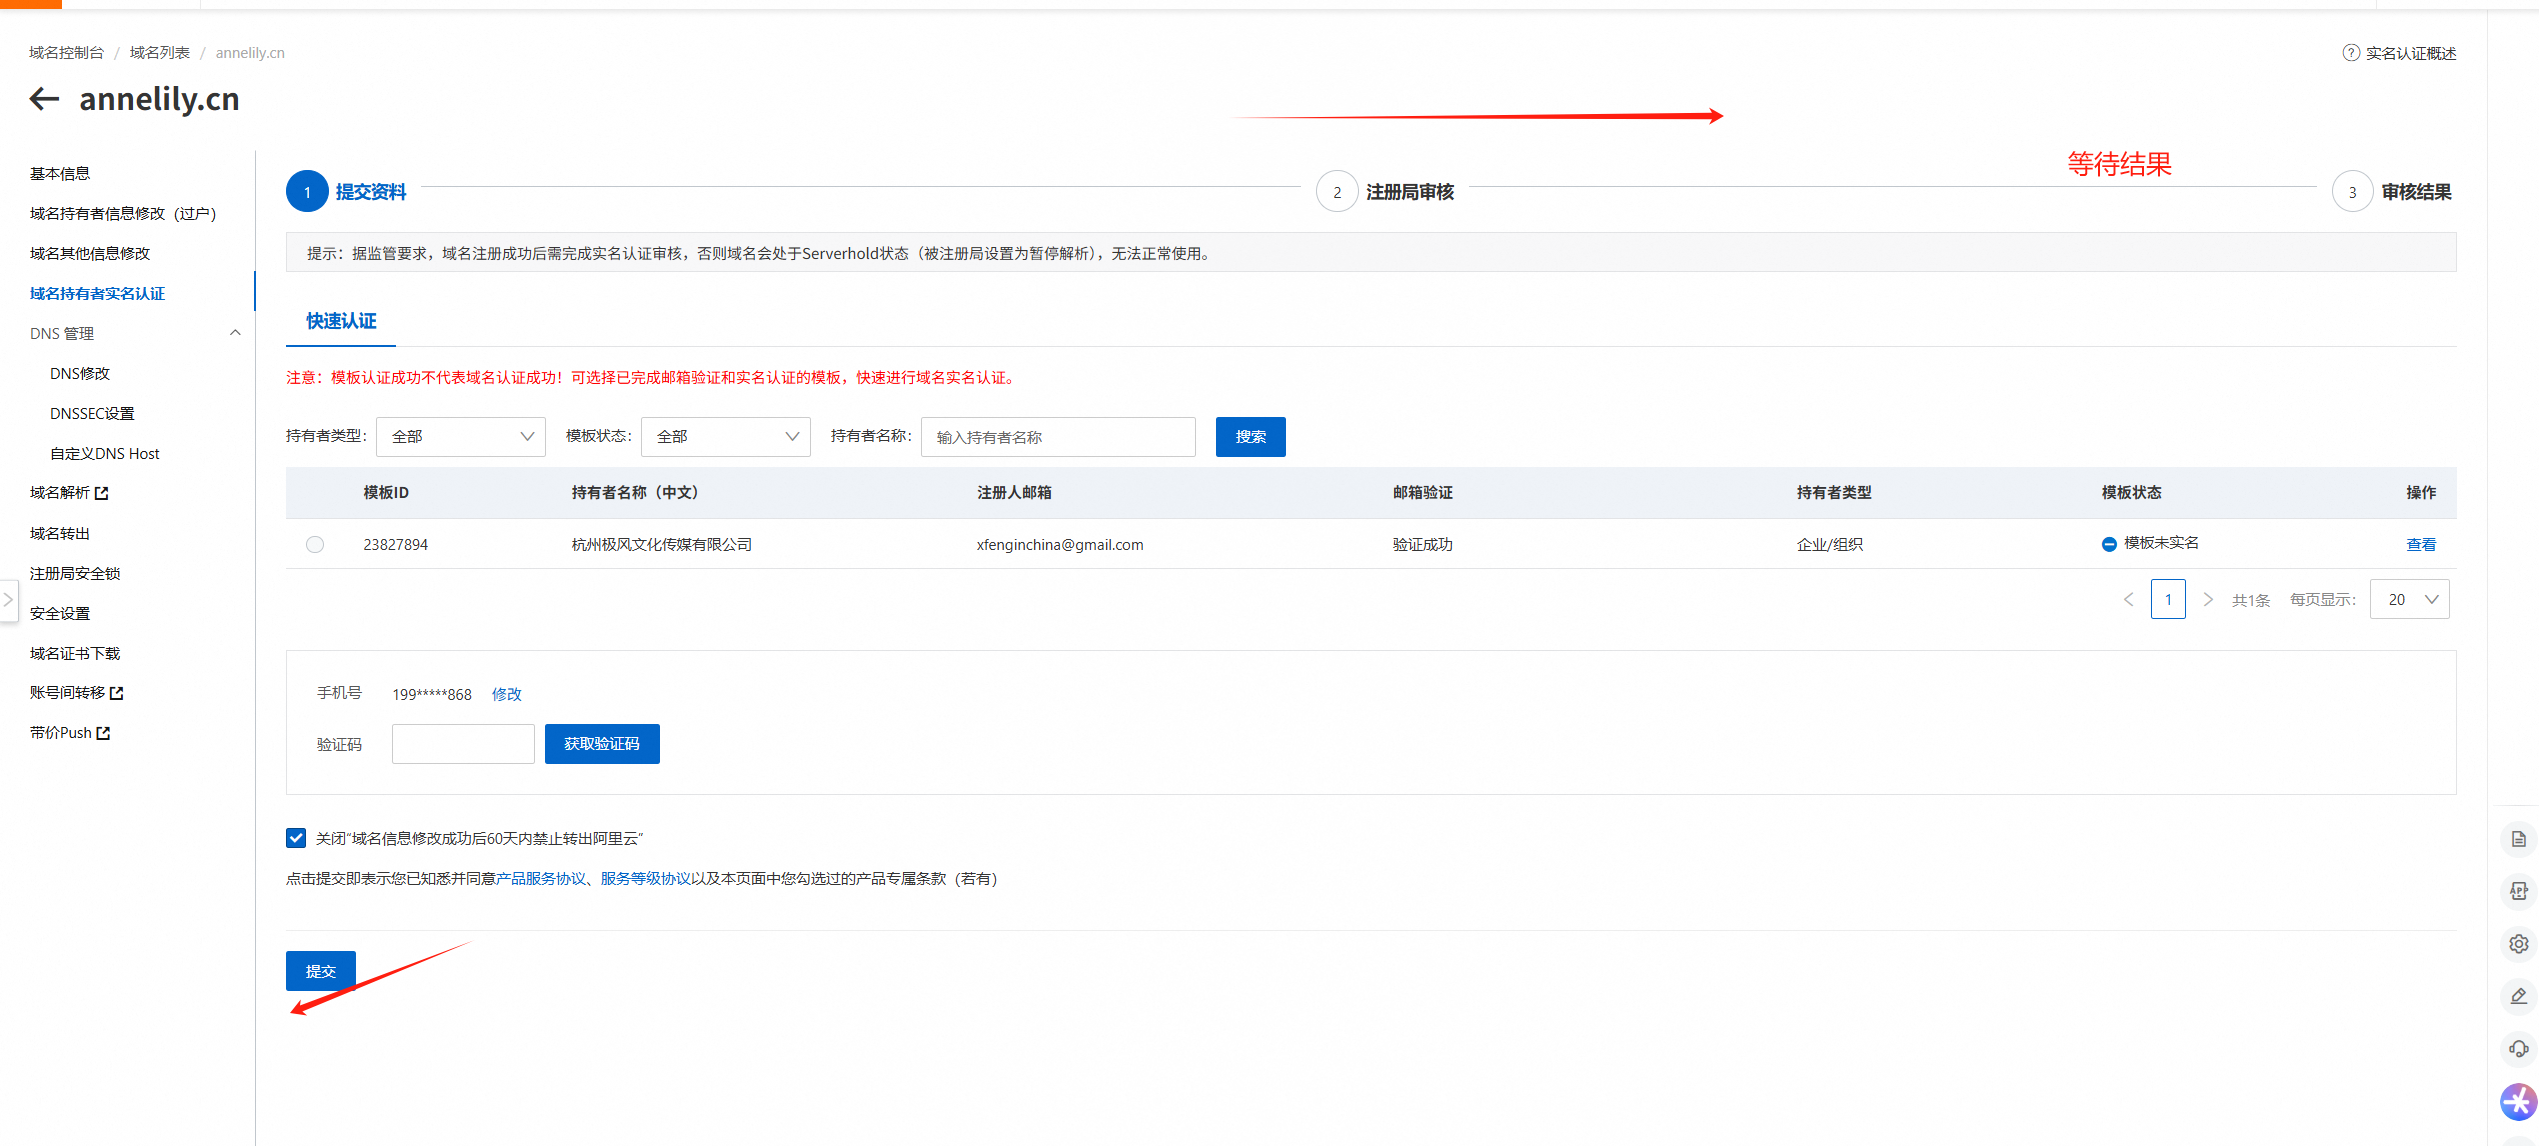
Task: Open the settings gear in right sidebar
Action: click(2518, 944)
